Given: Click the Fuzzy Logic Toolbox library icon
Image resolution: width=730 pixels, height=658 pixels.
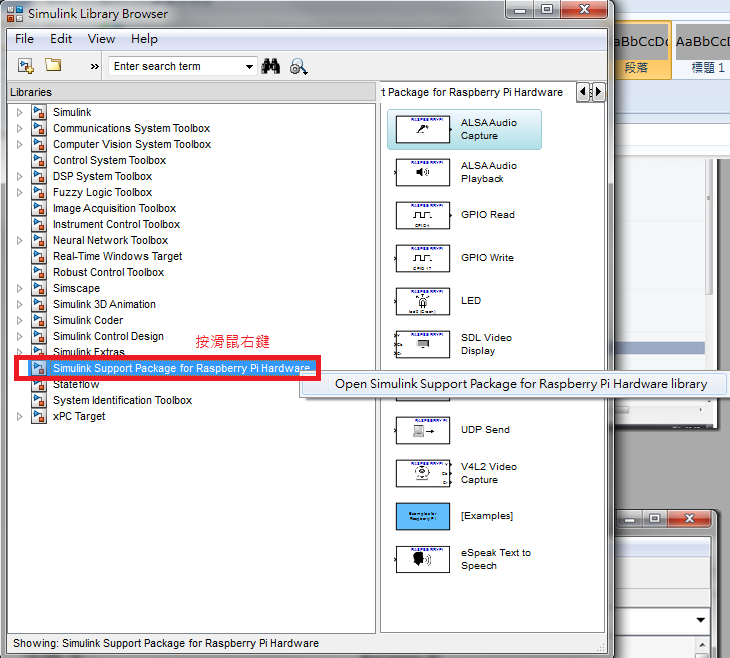Looking at the screenshot, I should click(x=39, y=192).
